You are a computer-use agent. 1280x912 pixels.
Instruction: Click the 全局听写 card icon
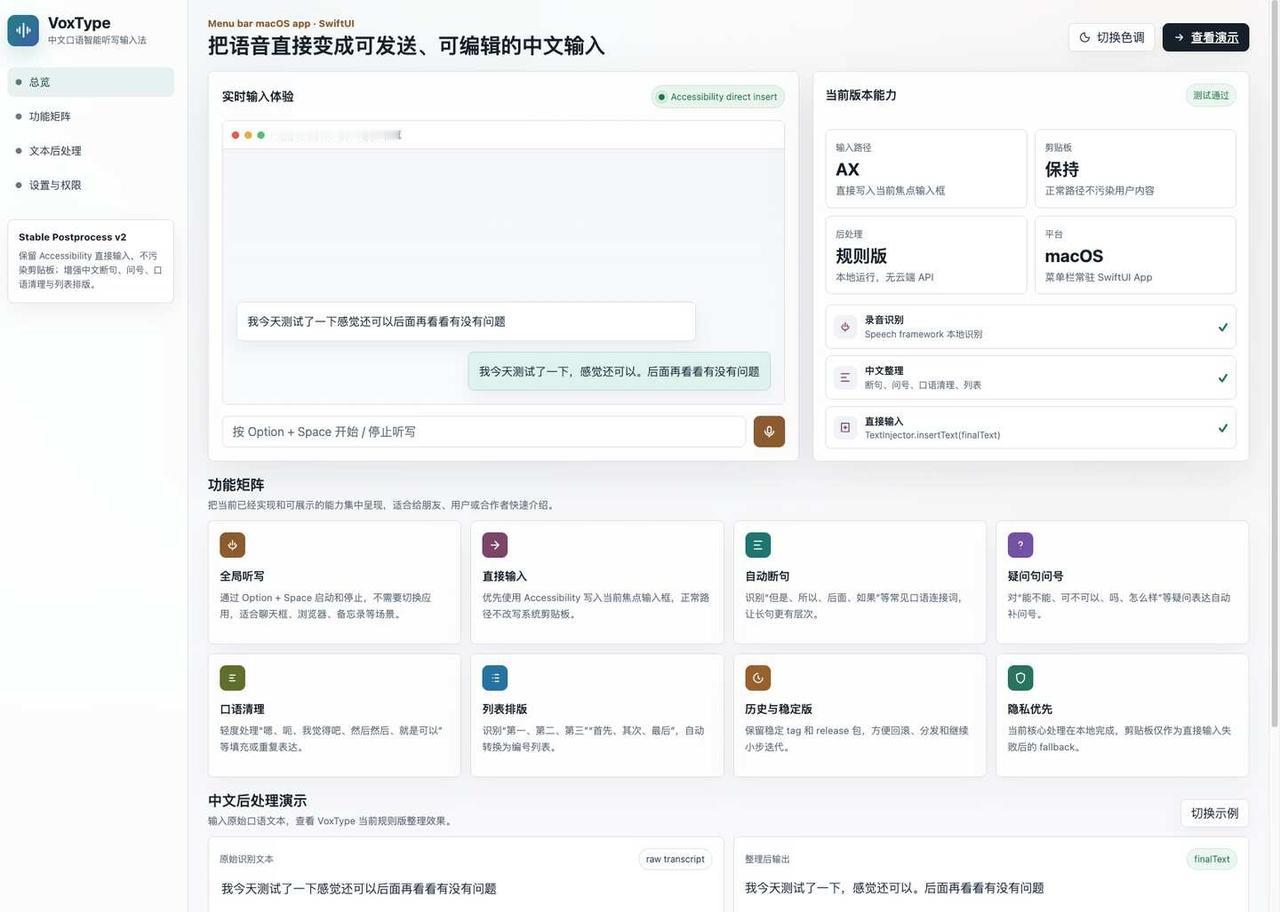232,545
